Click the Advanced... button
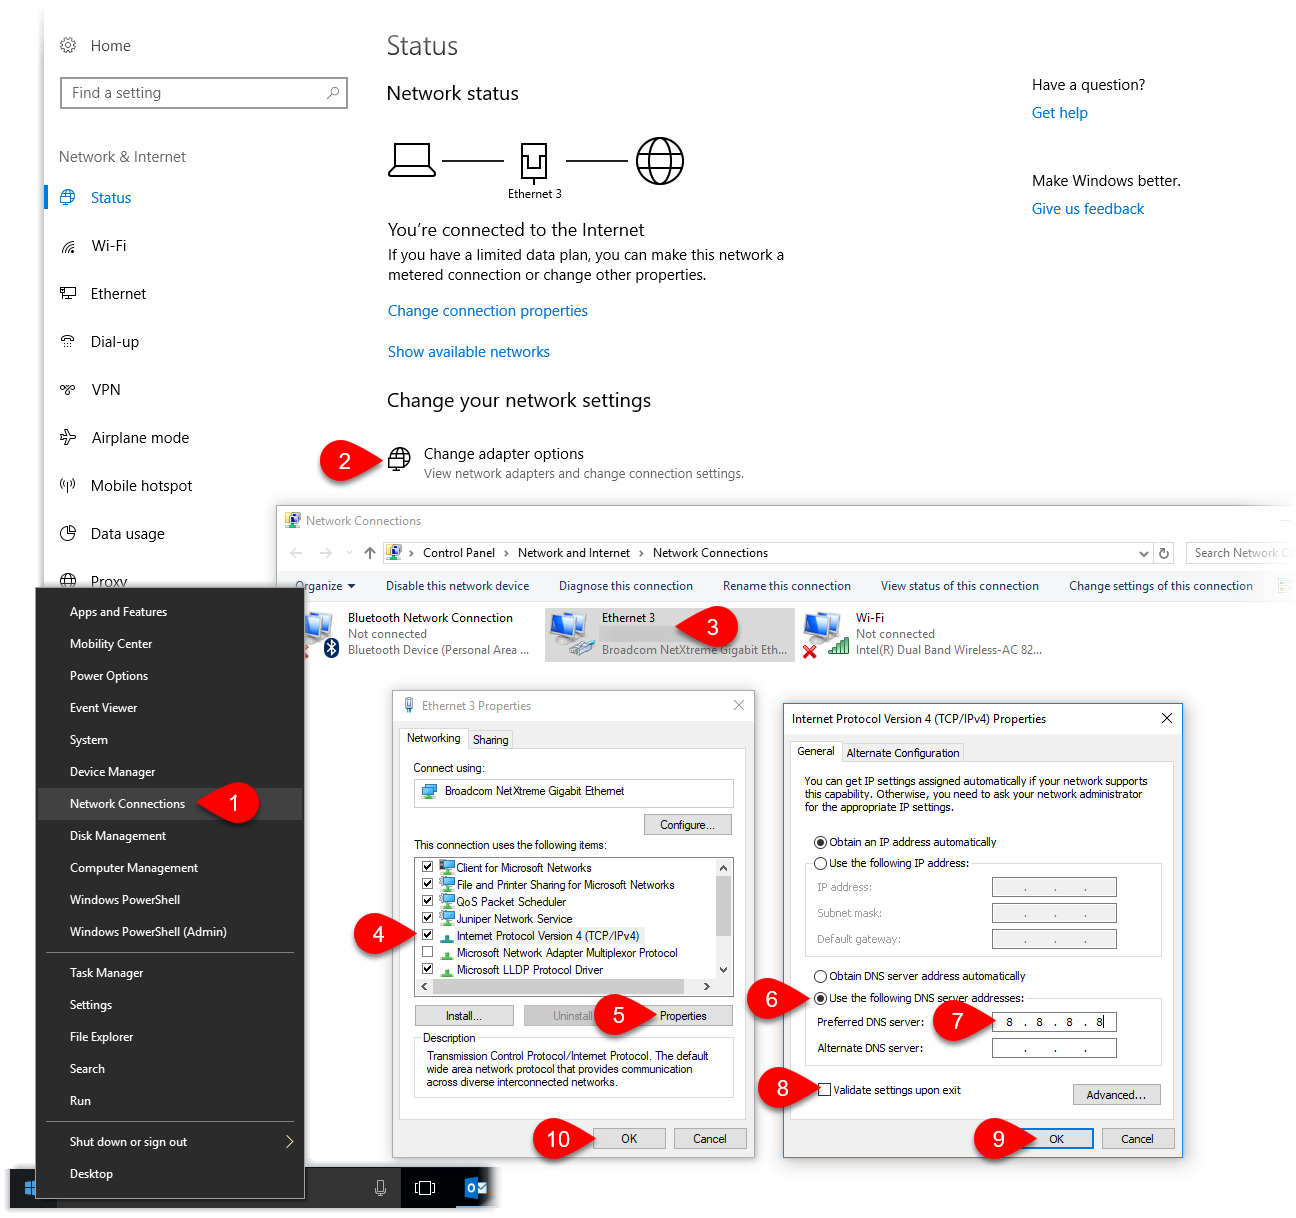This screenshot has height=1218, width=1296. (x=1116, y=1095)
